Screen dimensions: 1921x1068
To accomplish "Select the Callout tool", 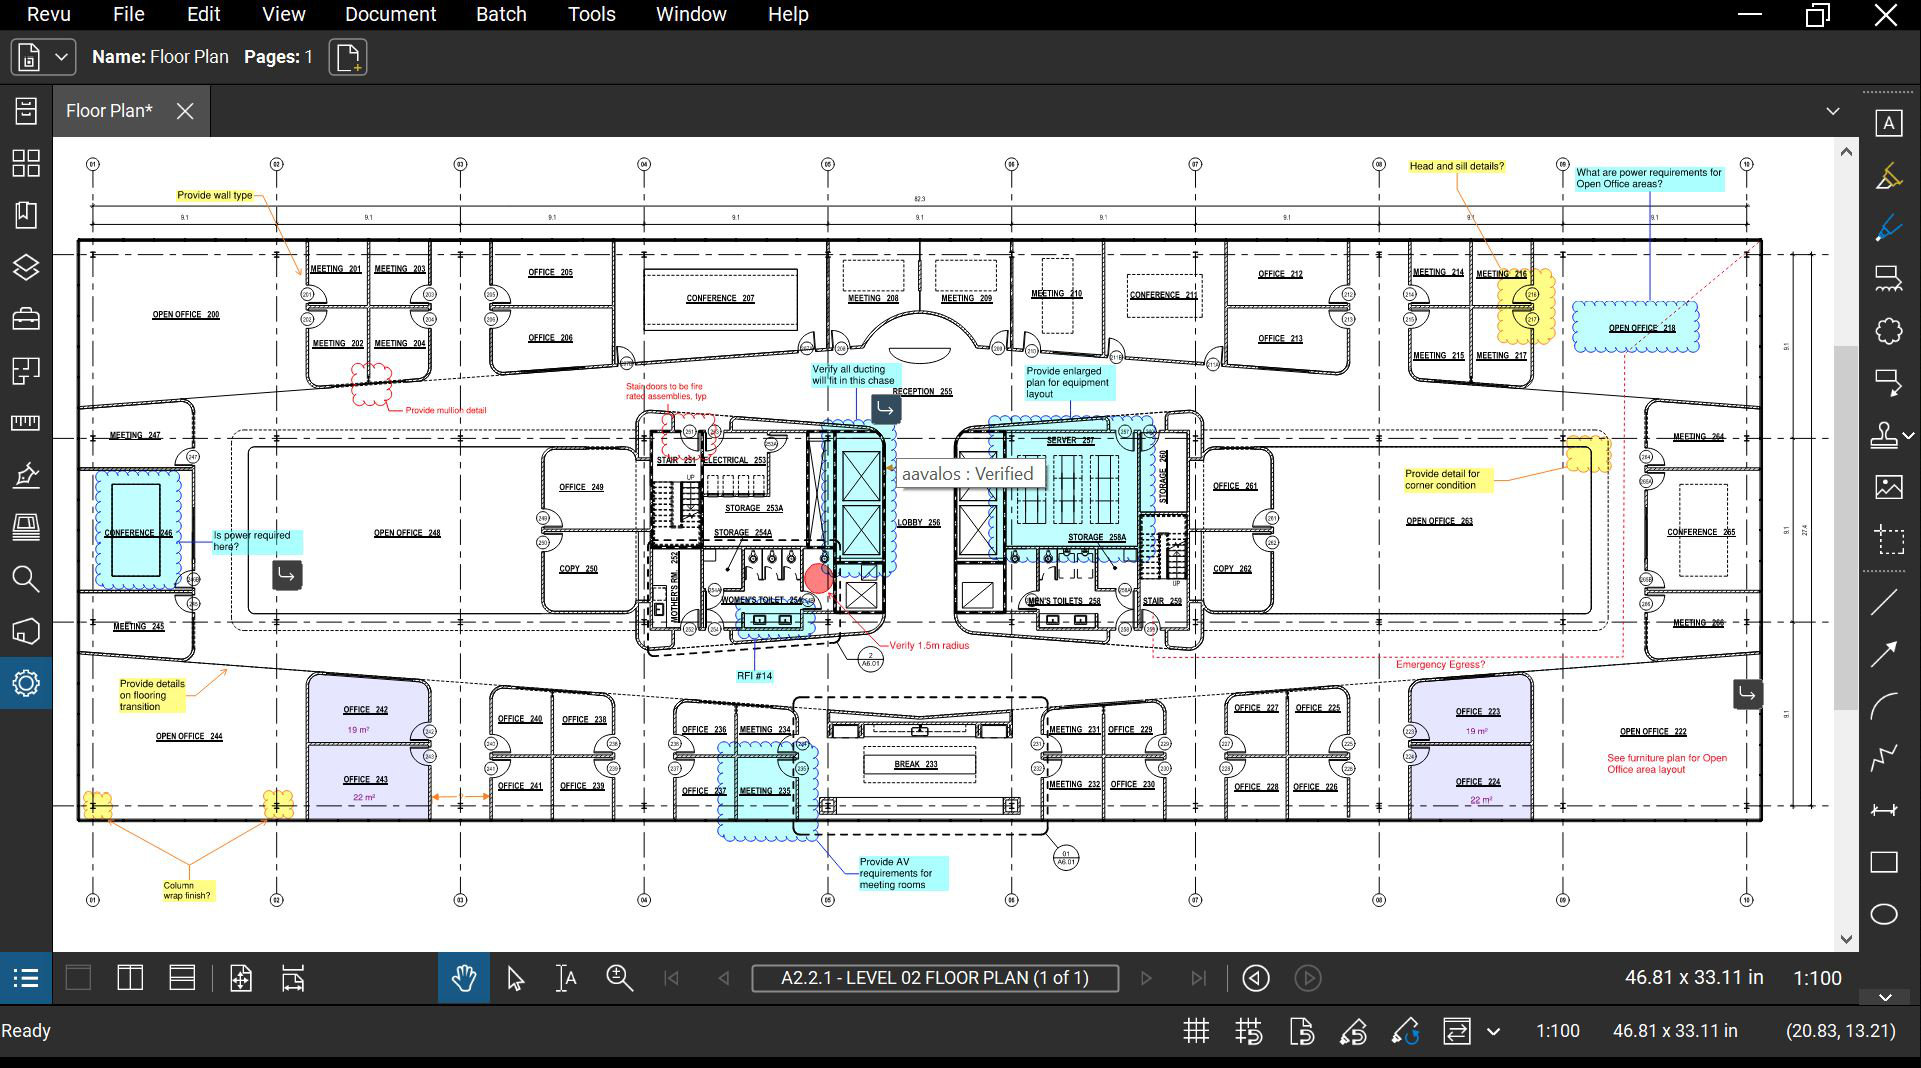I will click(1888, 383).
